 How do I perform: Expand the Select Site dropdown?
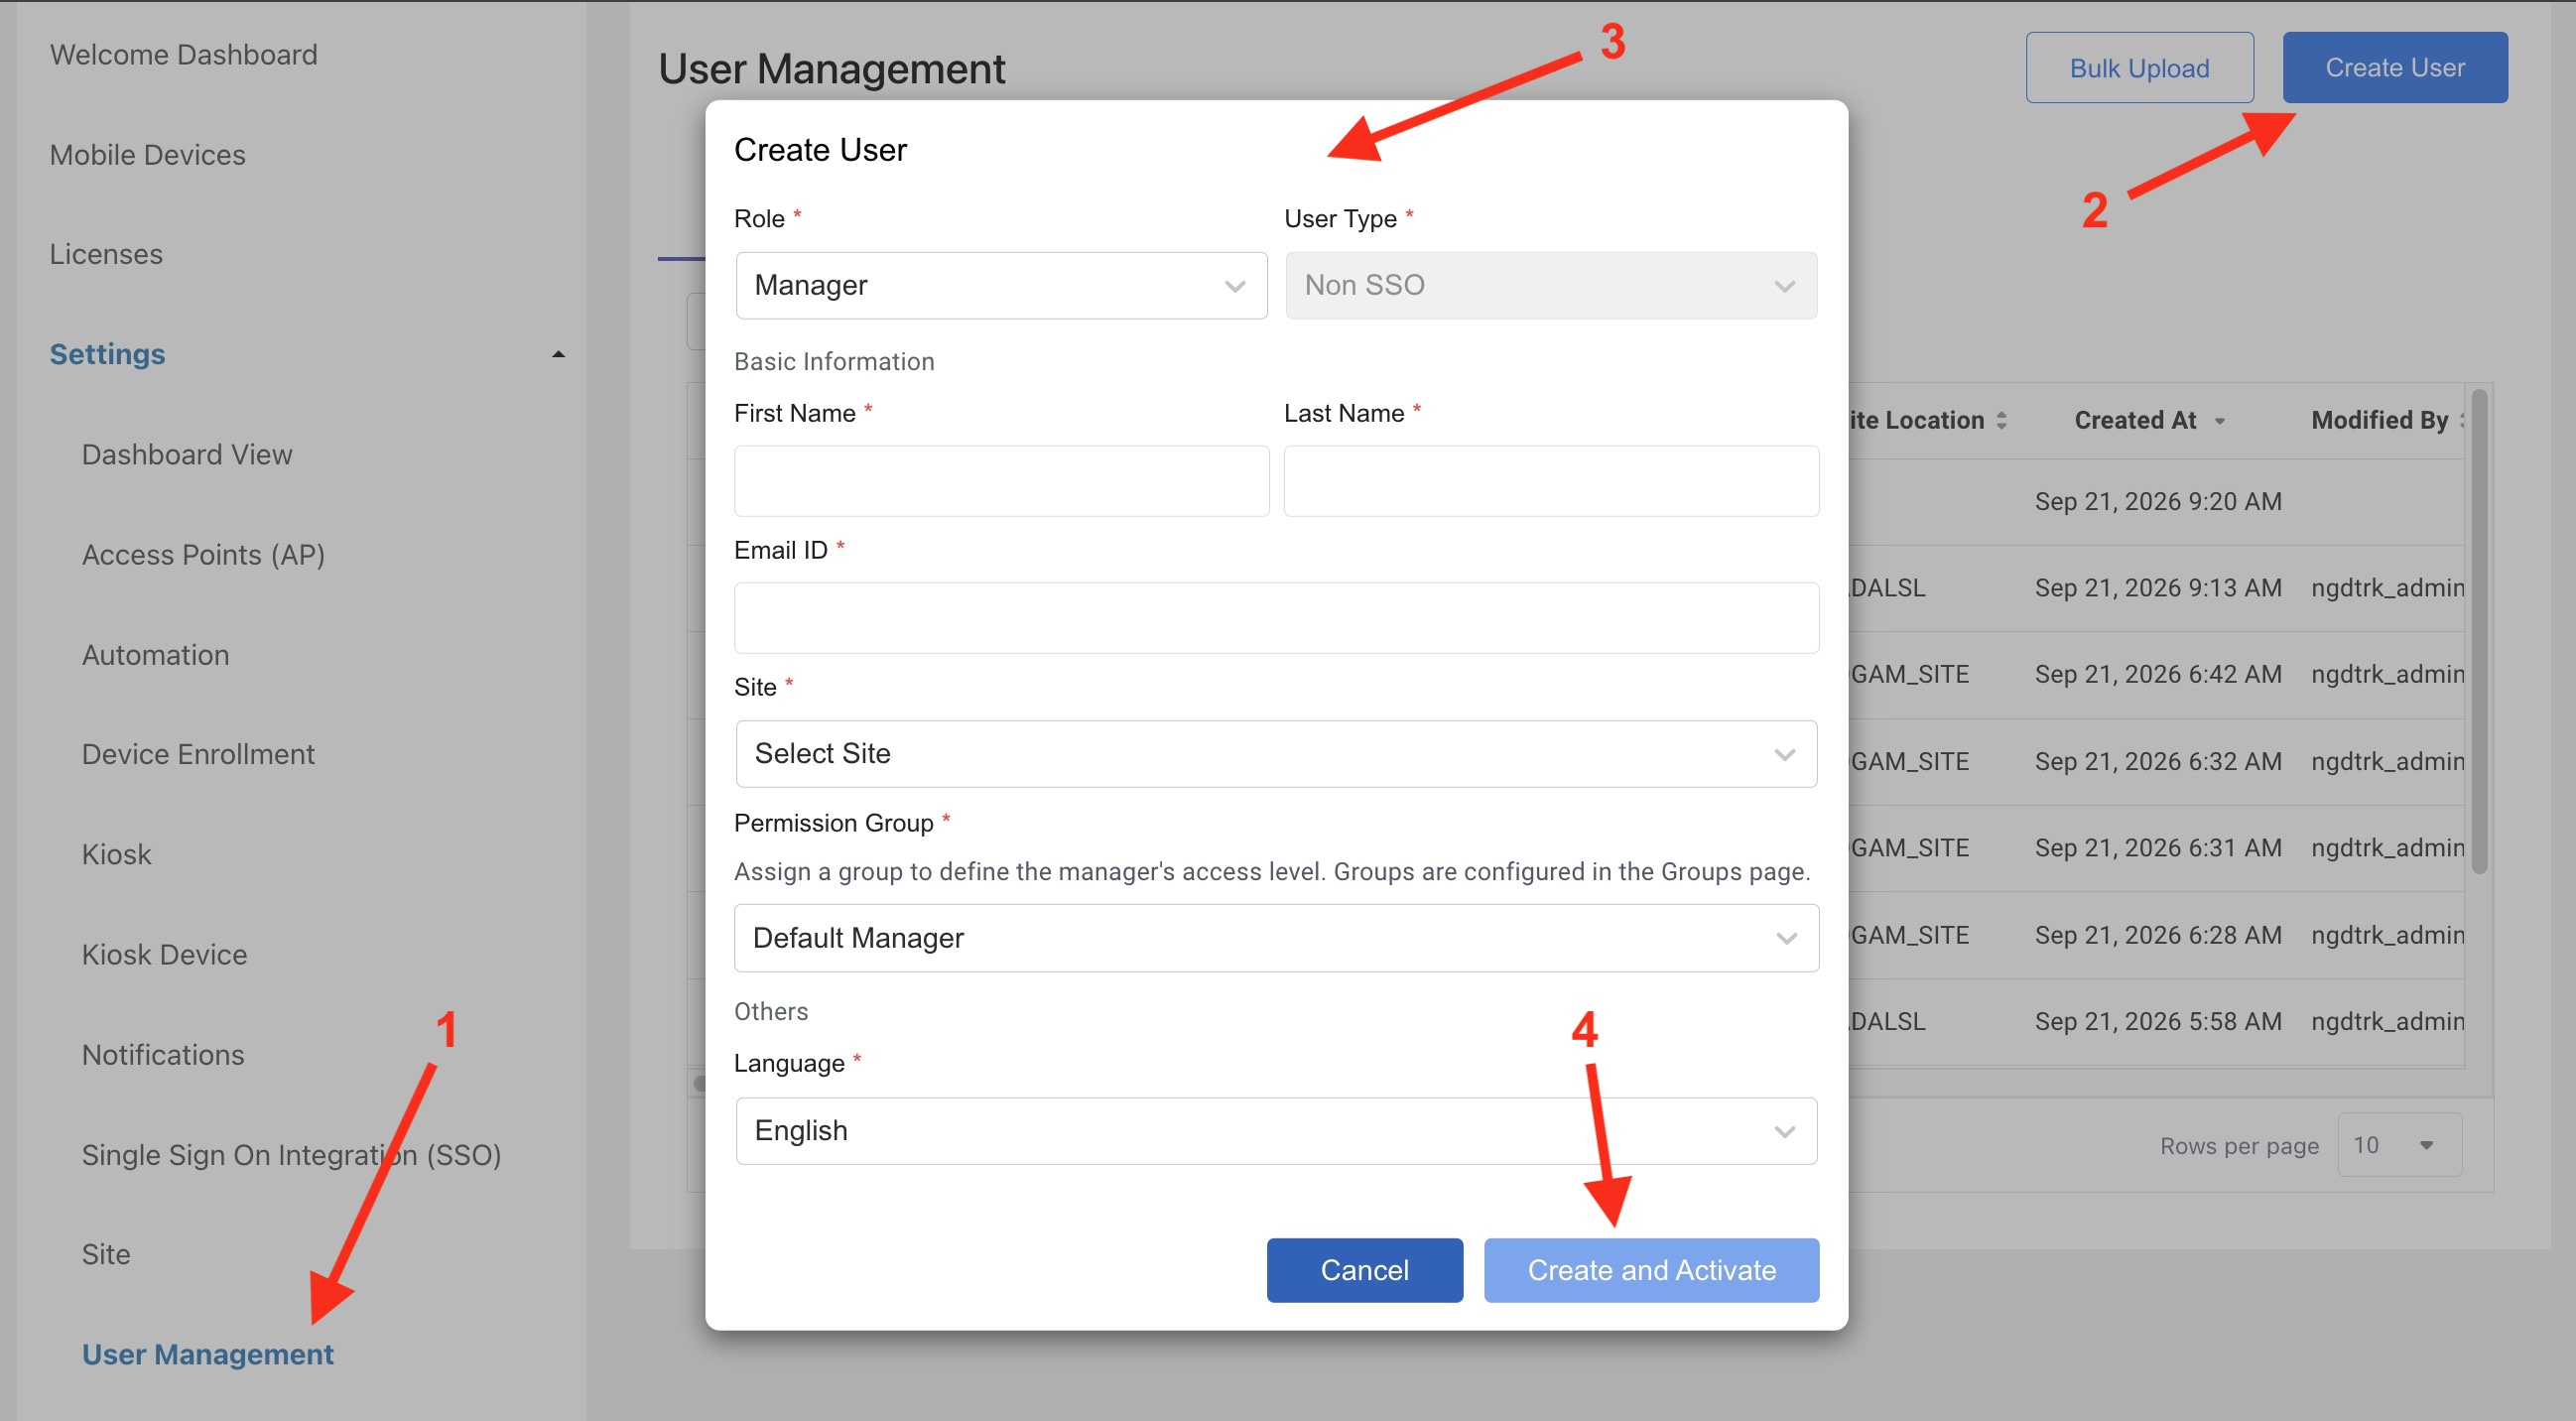tap(1276, 753)
